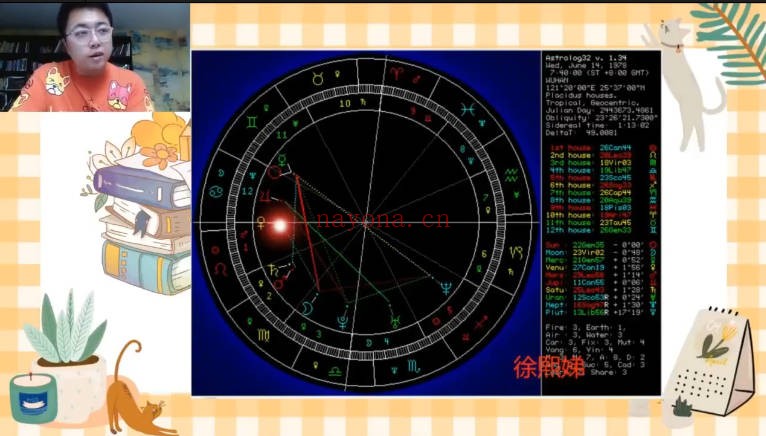The height and width of the screenshot is (436, 766).
Task: Click the Cancer sign glyph on the wheel
Action: pyautogui.click(x=215, y=192)
